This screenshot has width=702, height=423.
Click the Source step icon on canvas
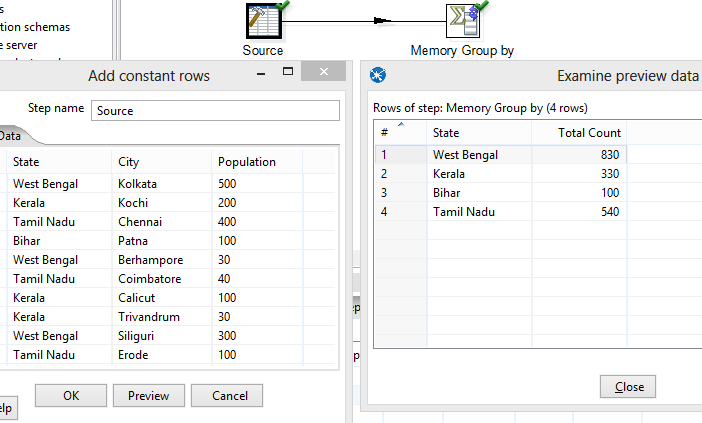click(263, 21)
